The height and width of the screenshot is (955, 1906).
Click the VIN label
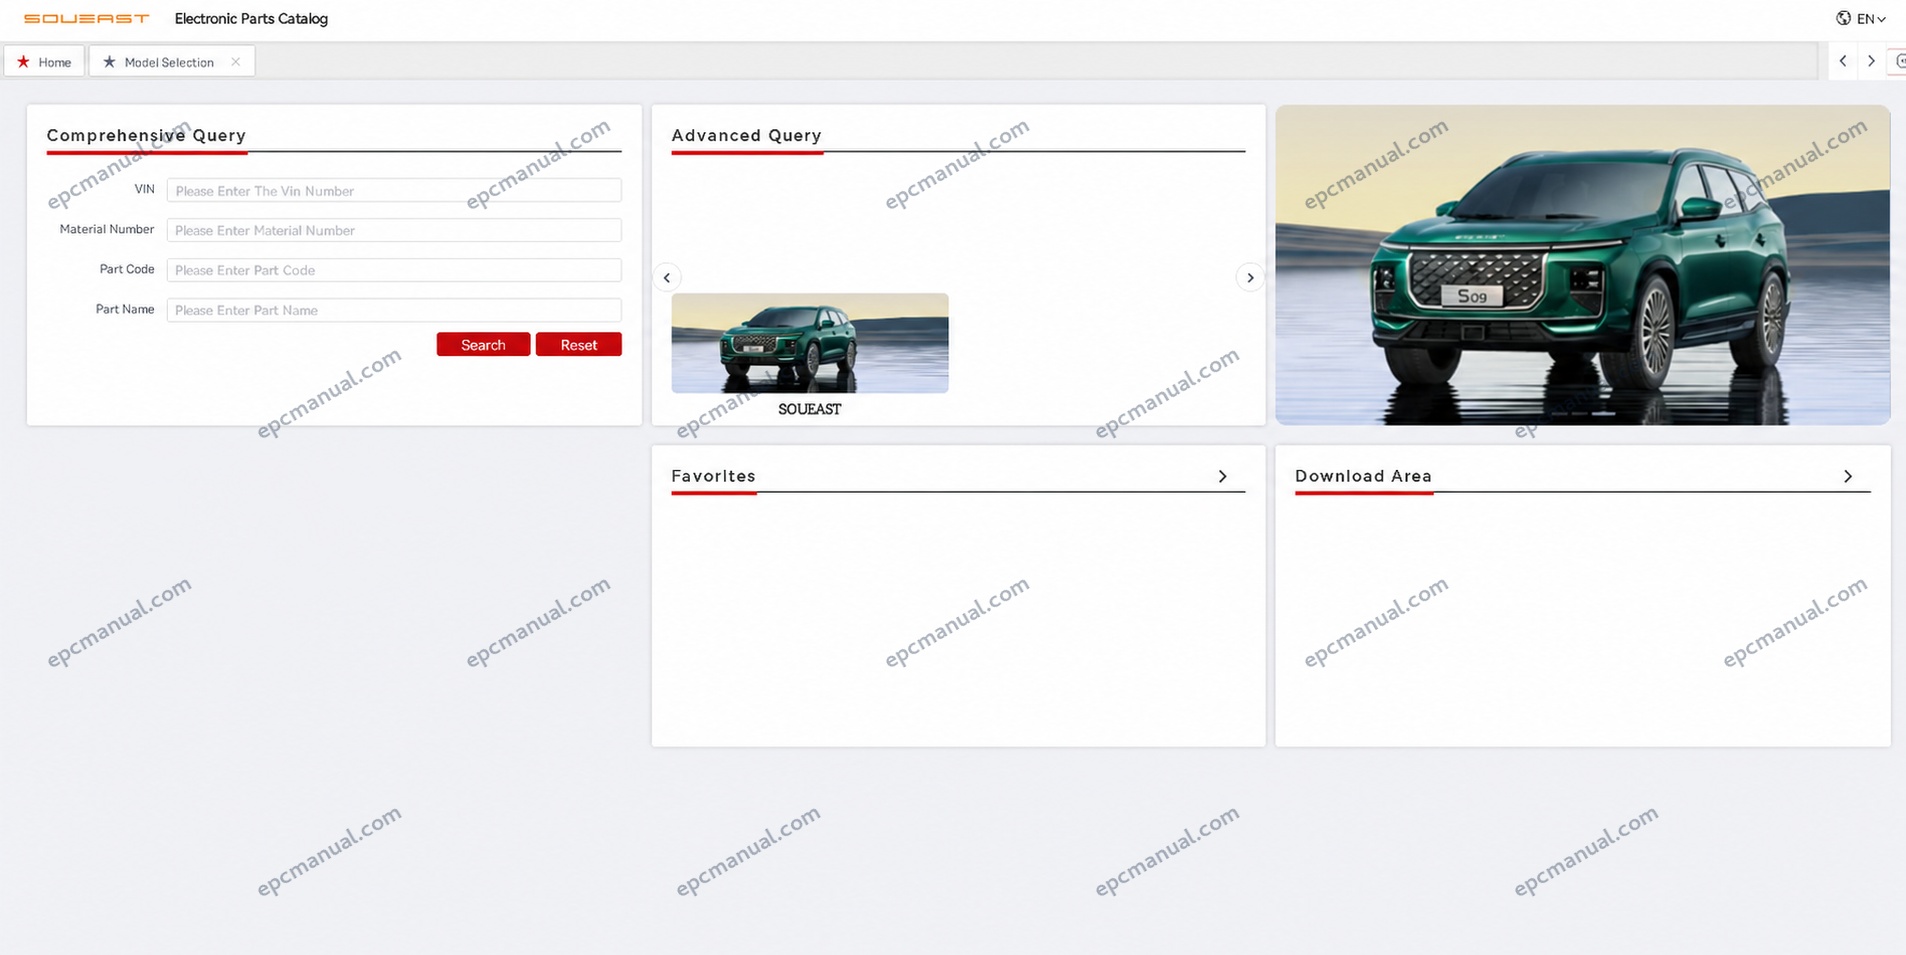[x=145, y=189]
